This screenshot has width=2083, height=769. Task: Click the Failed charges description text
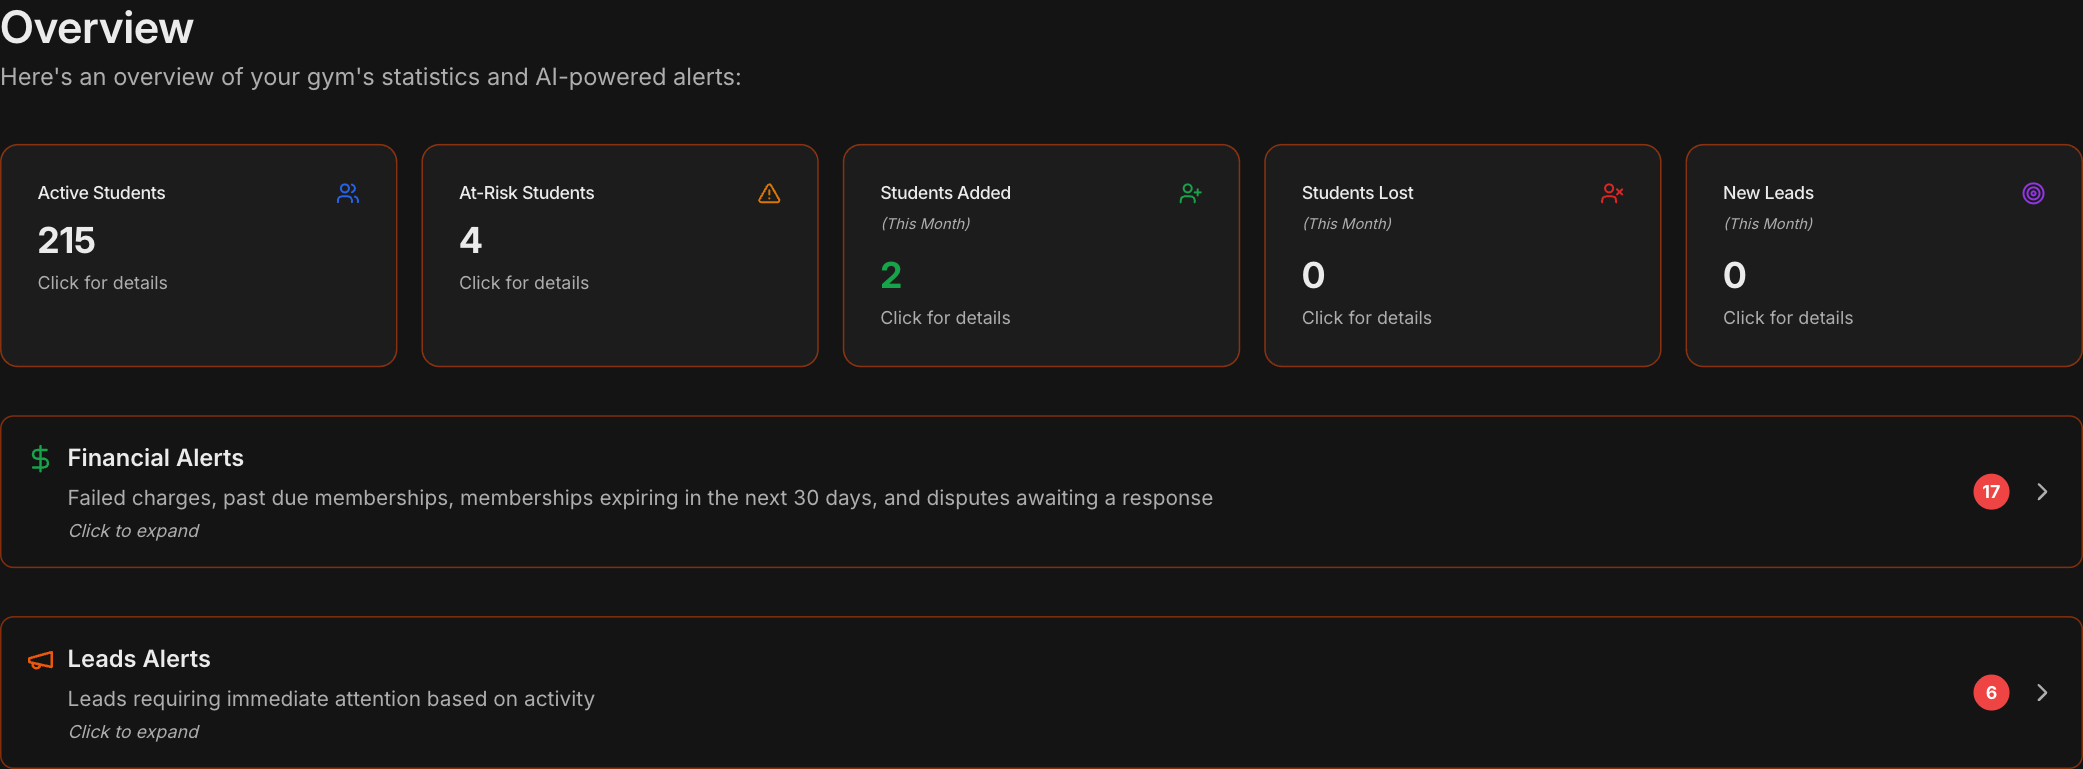pos(640,498)
